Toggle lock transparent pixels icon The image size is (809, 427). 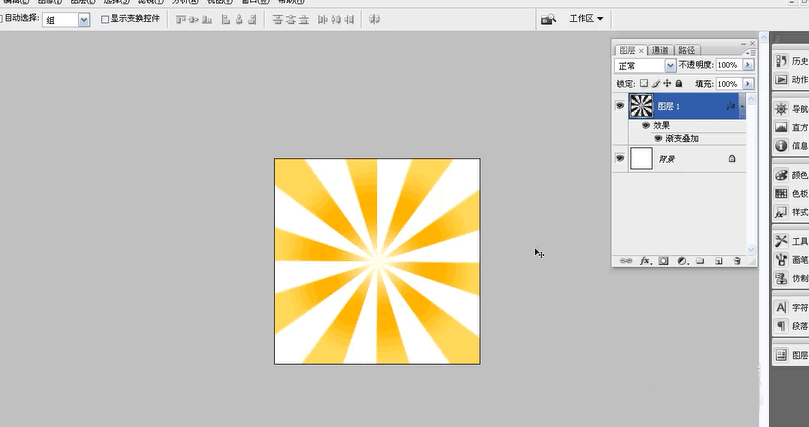[x=644, y=83]
